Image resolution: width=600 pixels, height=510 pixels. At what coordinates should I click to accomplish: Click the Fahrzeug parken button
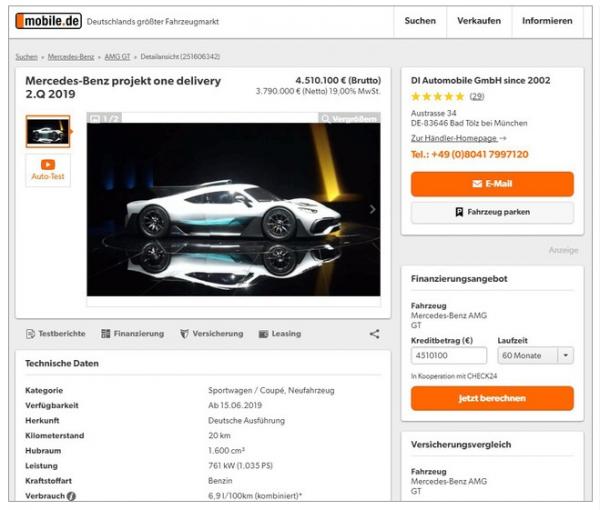492,212
